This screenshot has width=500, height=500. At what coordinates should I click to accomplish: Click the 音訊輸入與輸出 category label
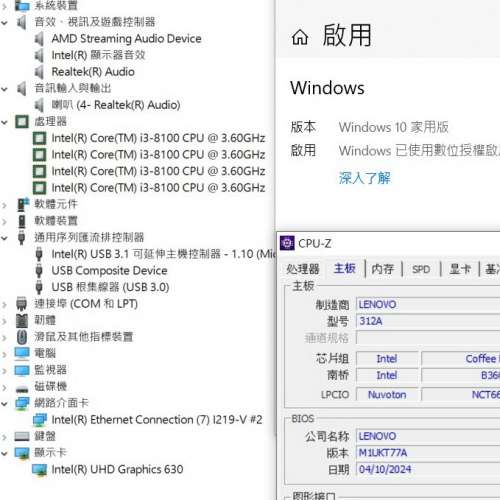(x=73, y=88)
